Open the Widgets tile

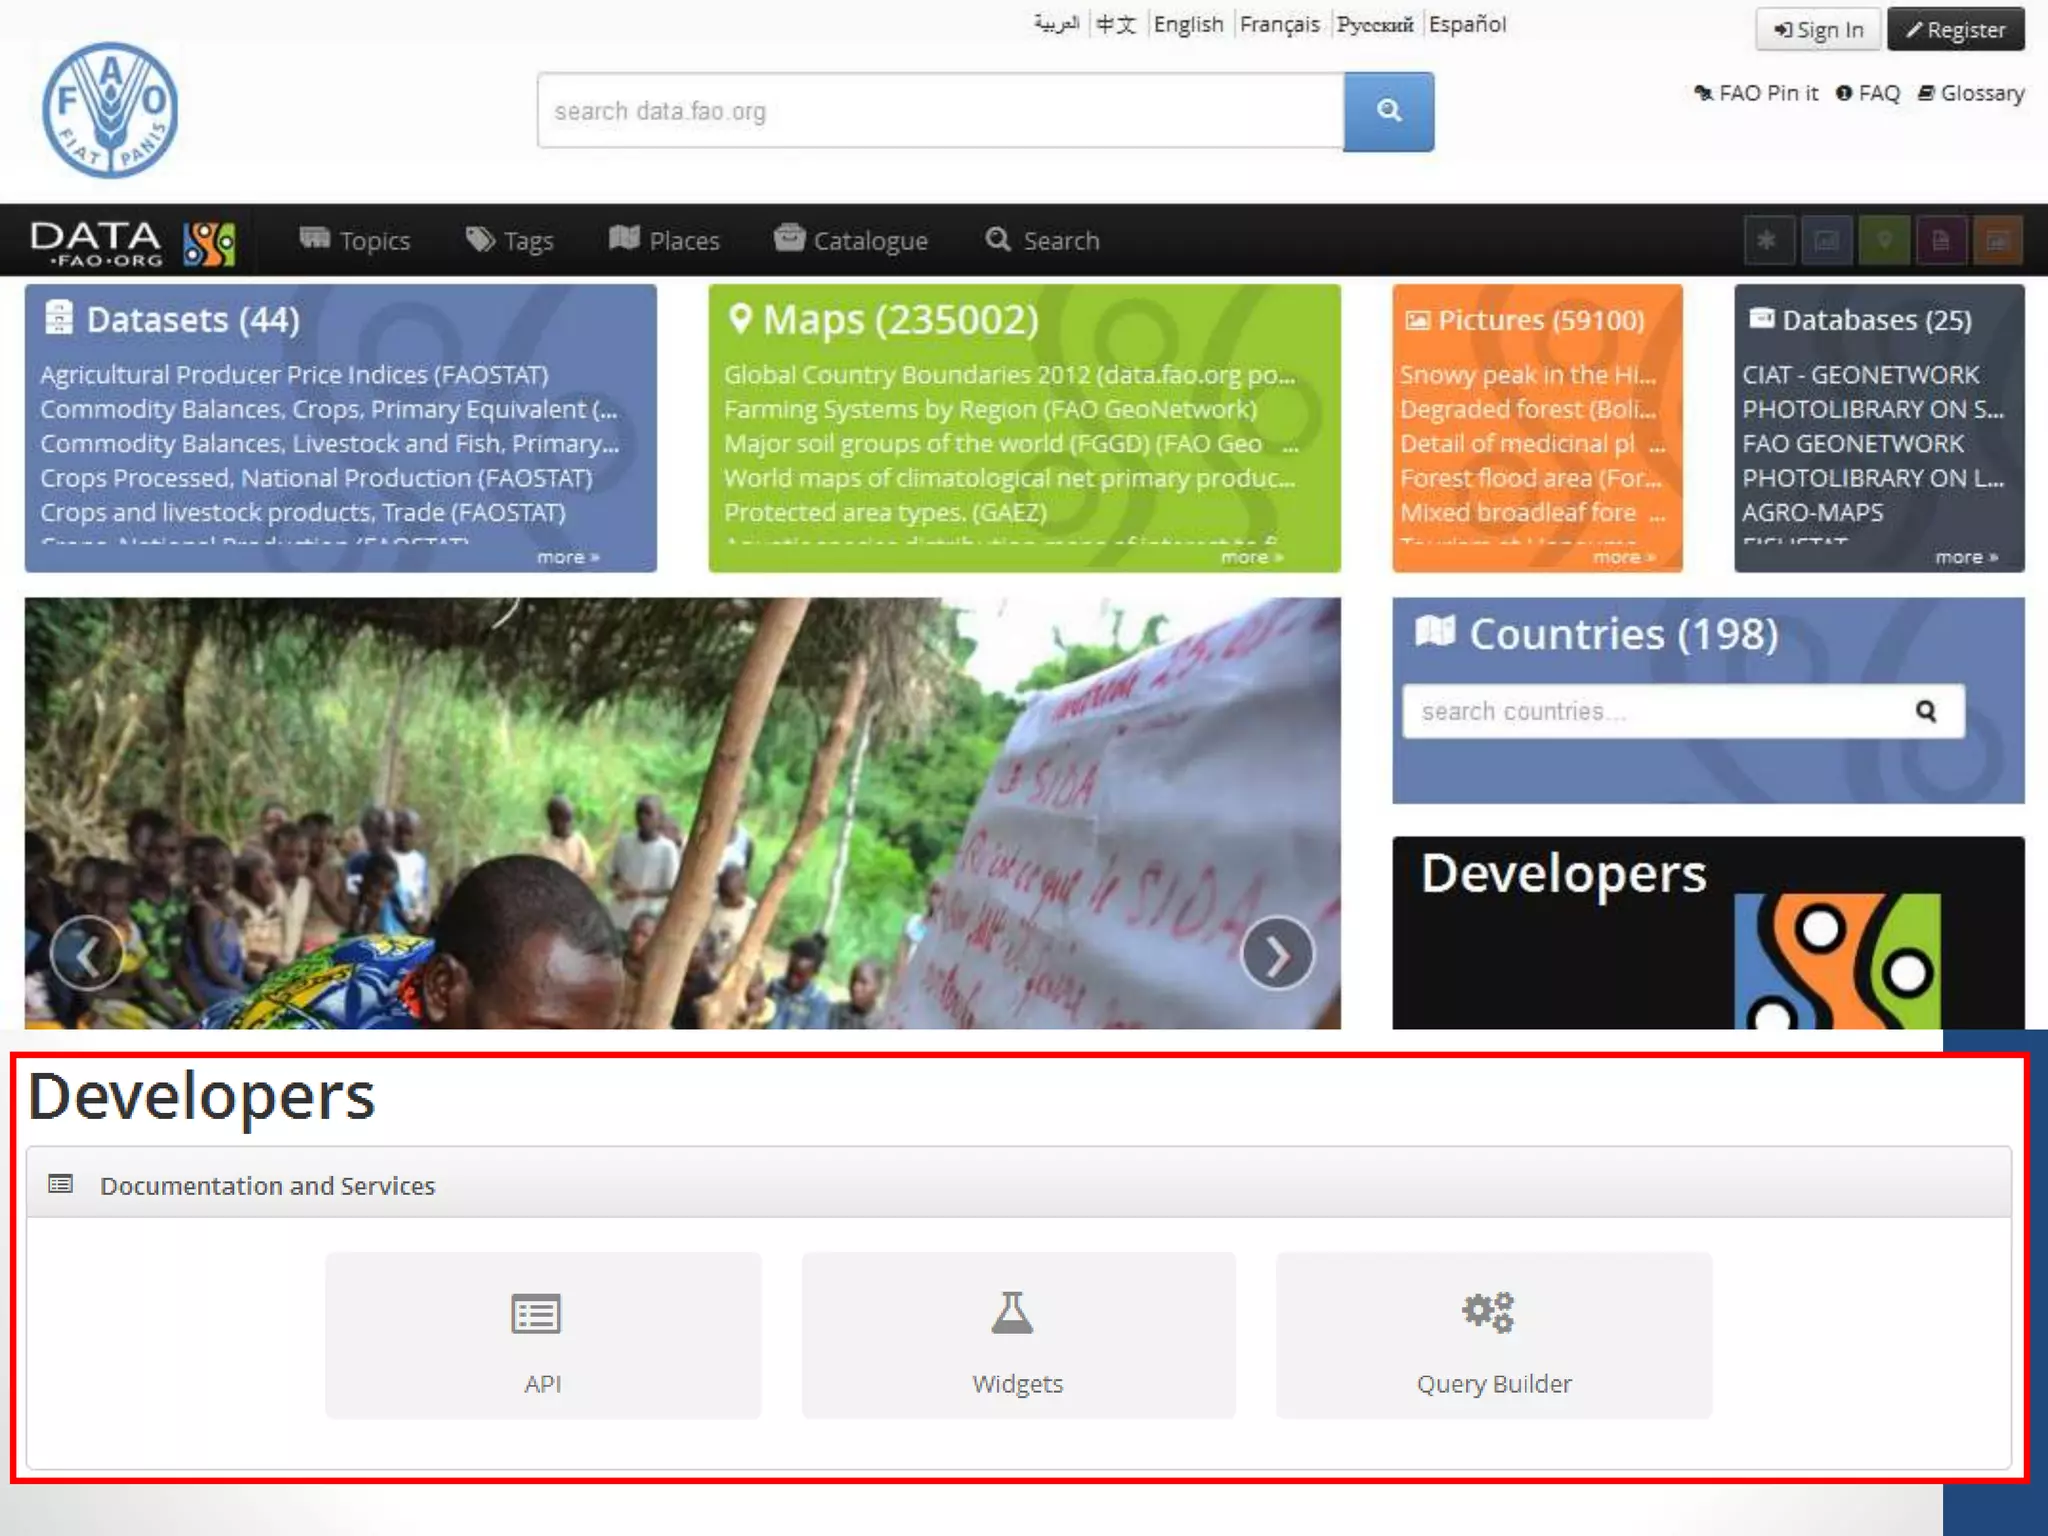tap(1018, 1335)
